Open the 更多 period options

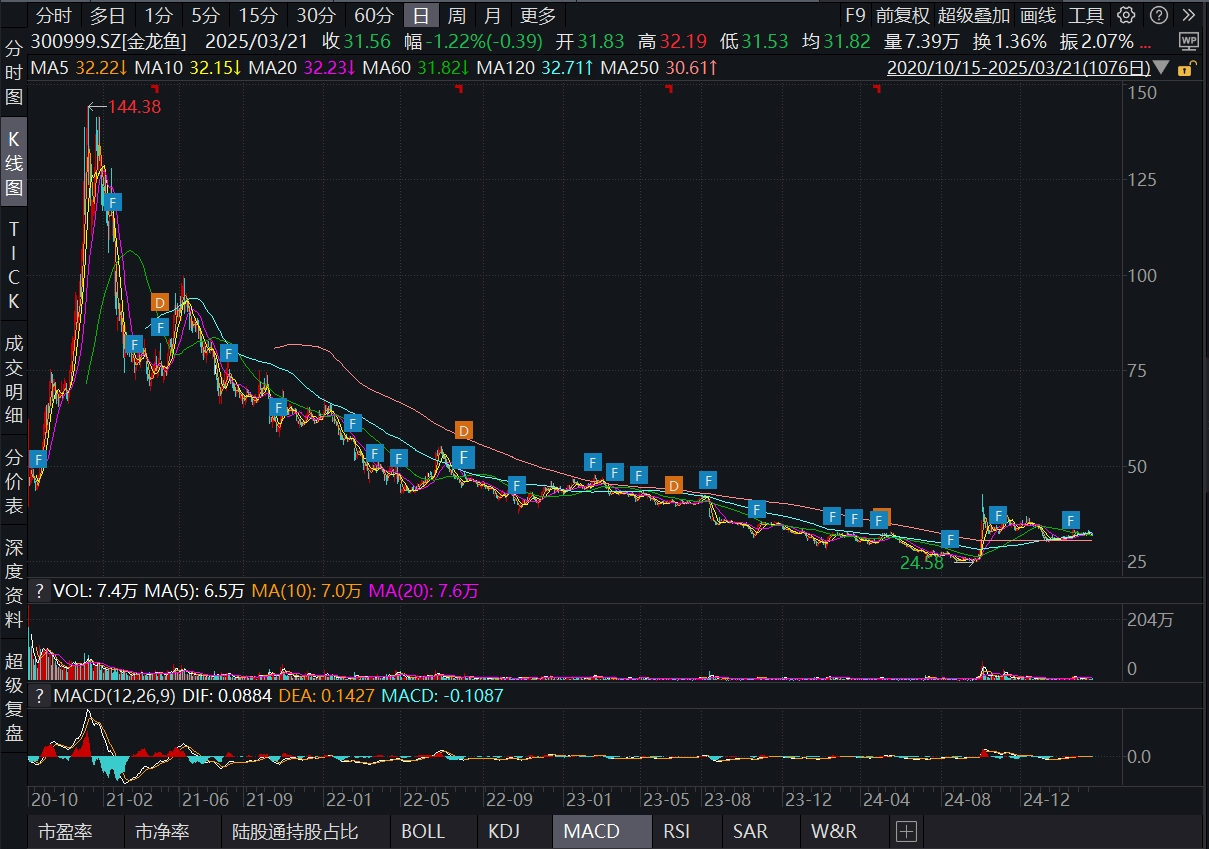(538, 15)
